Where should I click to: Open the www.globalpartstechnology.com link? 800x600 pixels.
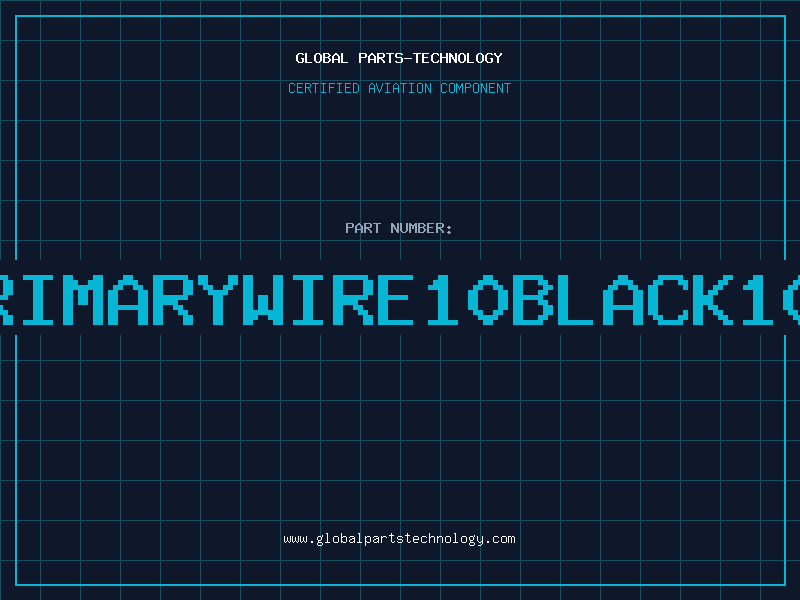pos(399,539)
